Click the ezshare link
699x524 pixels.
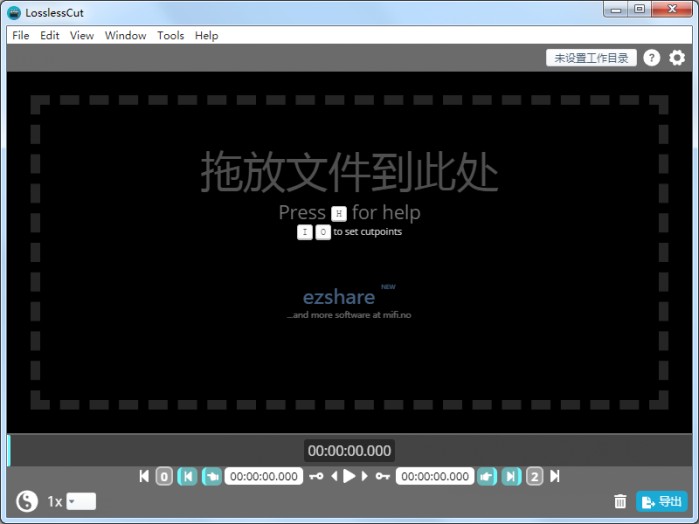339,297
